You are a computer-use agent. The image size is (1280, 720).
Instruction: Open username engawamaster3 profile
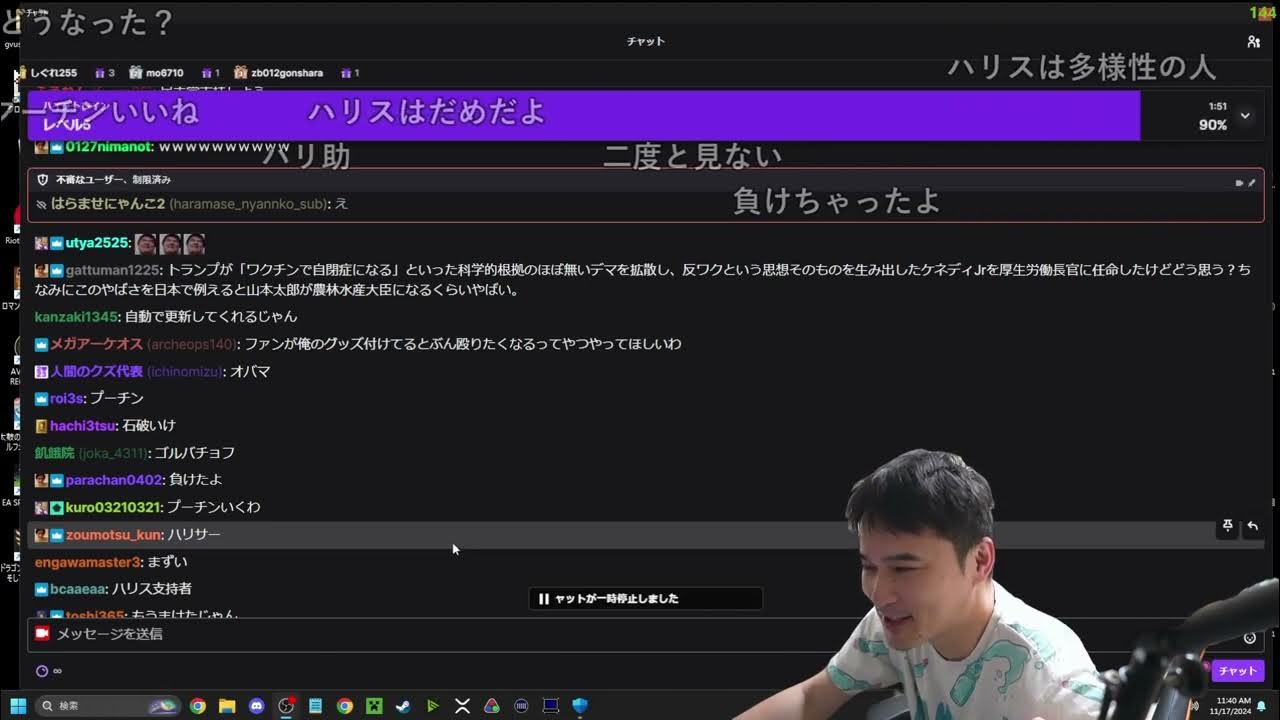(87, 563)
